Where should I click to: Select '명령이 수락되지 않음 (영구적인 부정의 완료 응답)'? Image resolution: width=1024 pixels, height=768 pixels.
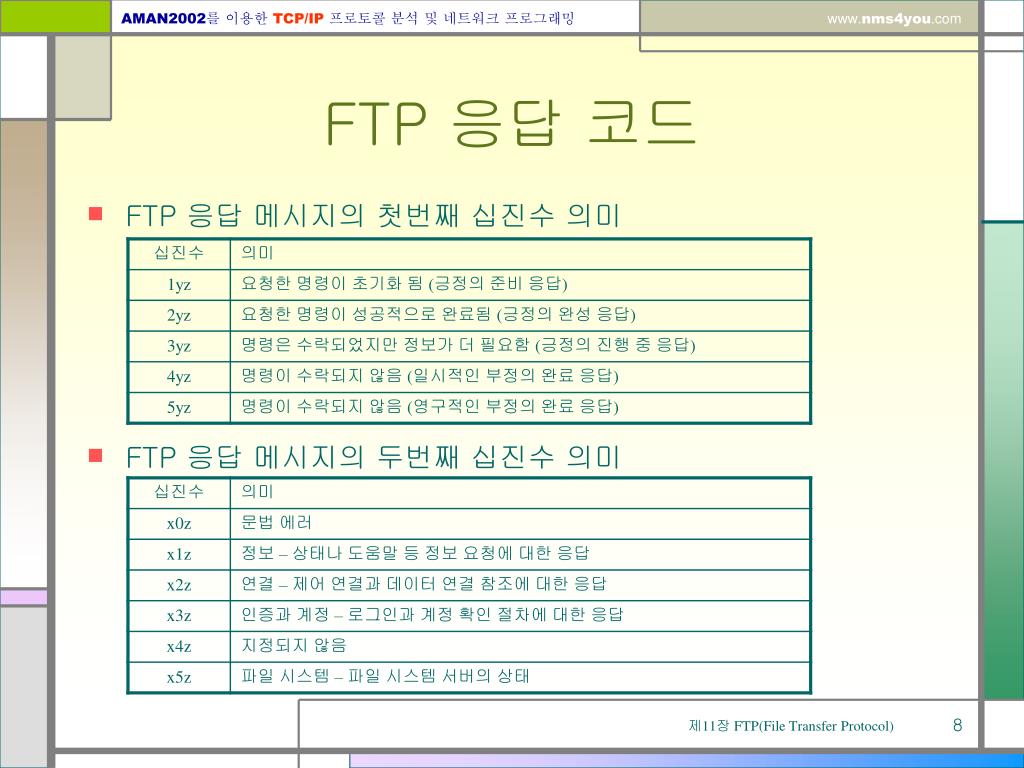coord(430,406)
